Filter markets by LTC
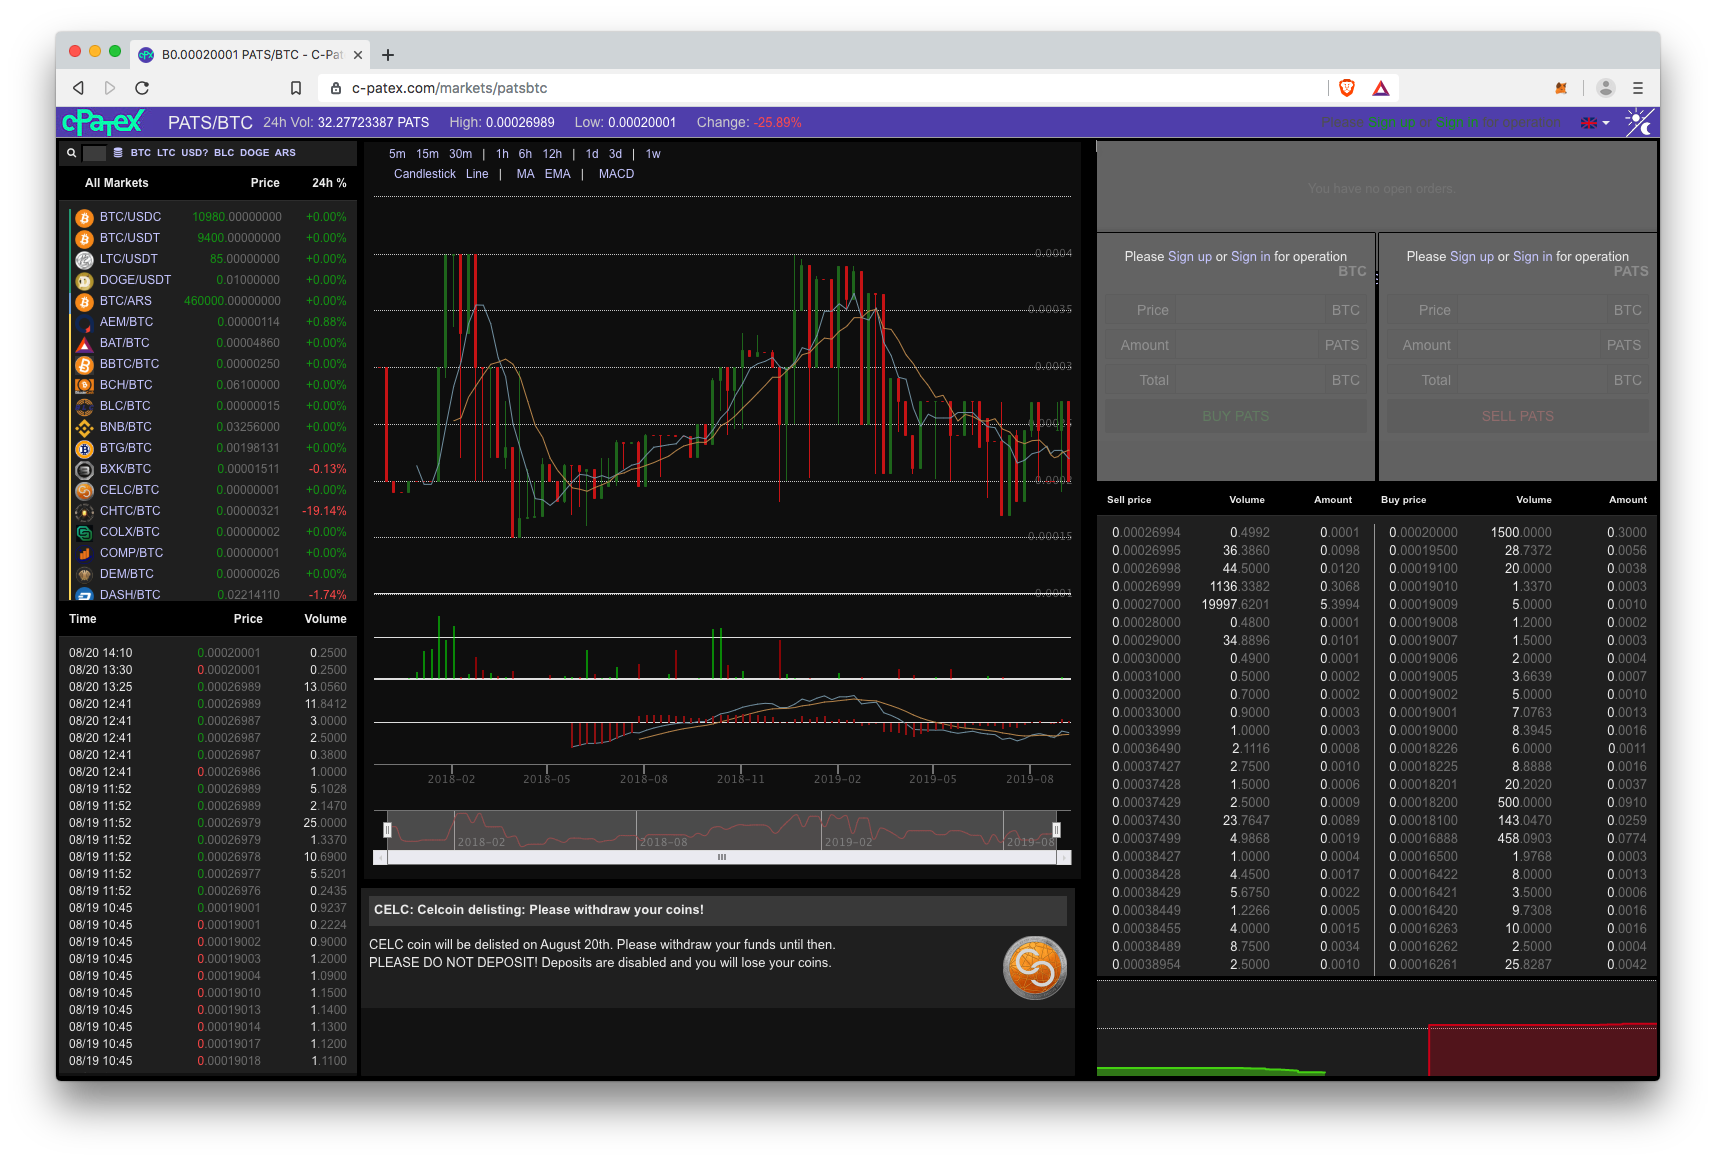 166,153
